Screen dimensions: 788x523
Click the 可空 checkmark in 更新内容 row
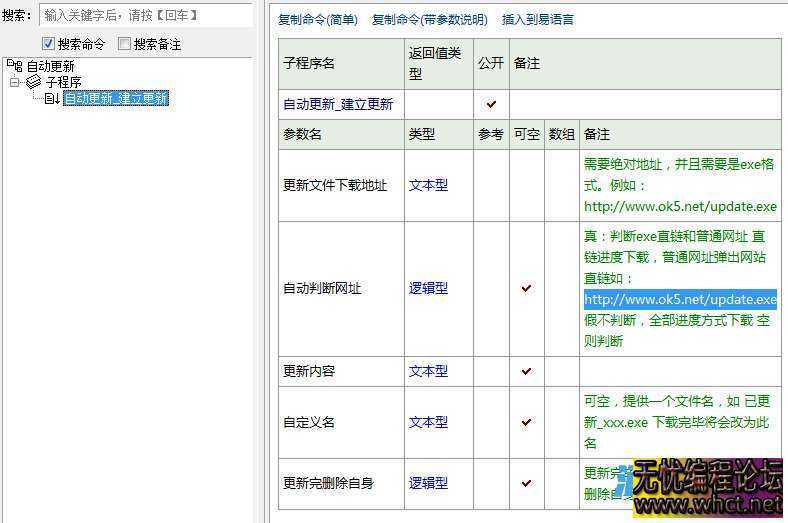click(x=526, y=371)
